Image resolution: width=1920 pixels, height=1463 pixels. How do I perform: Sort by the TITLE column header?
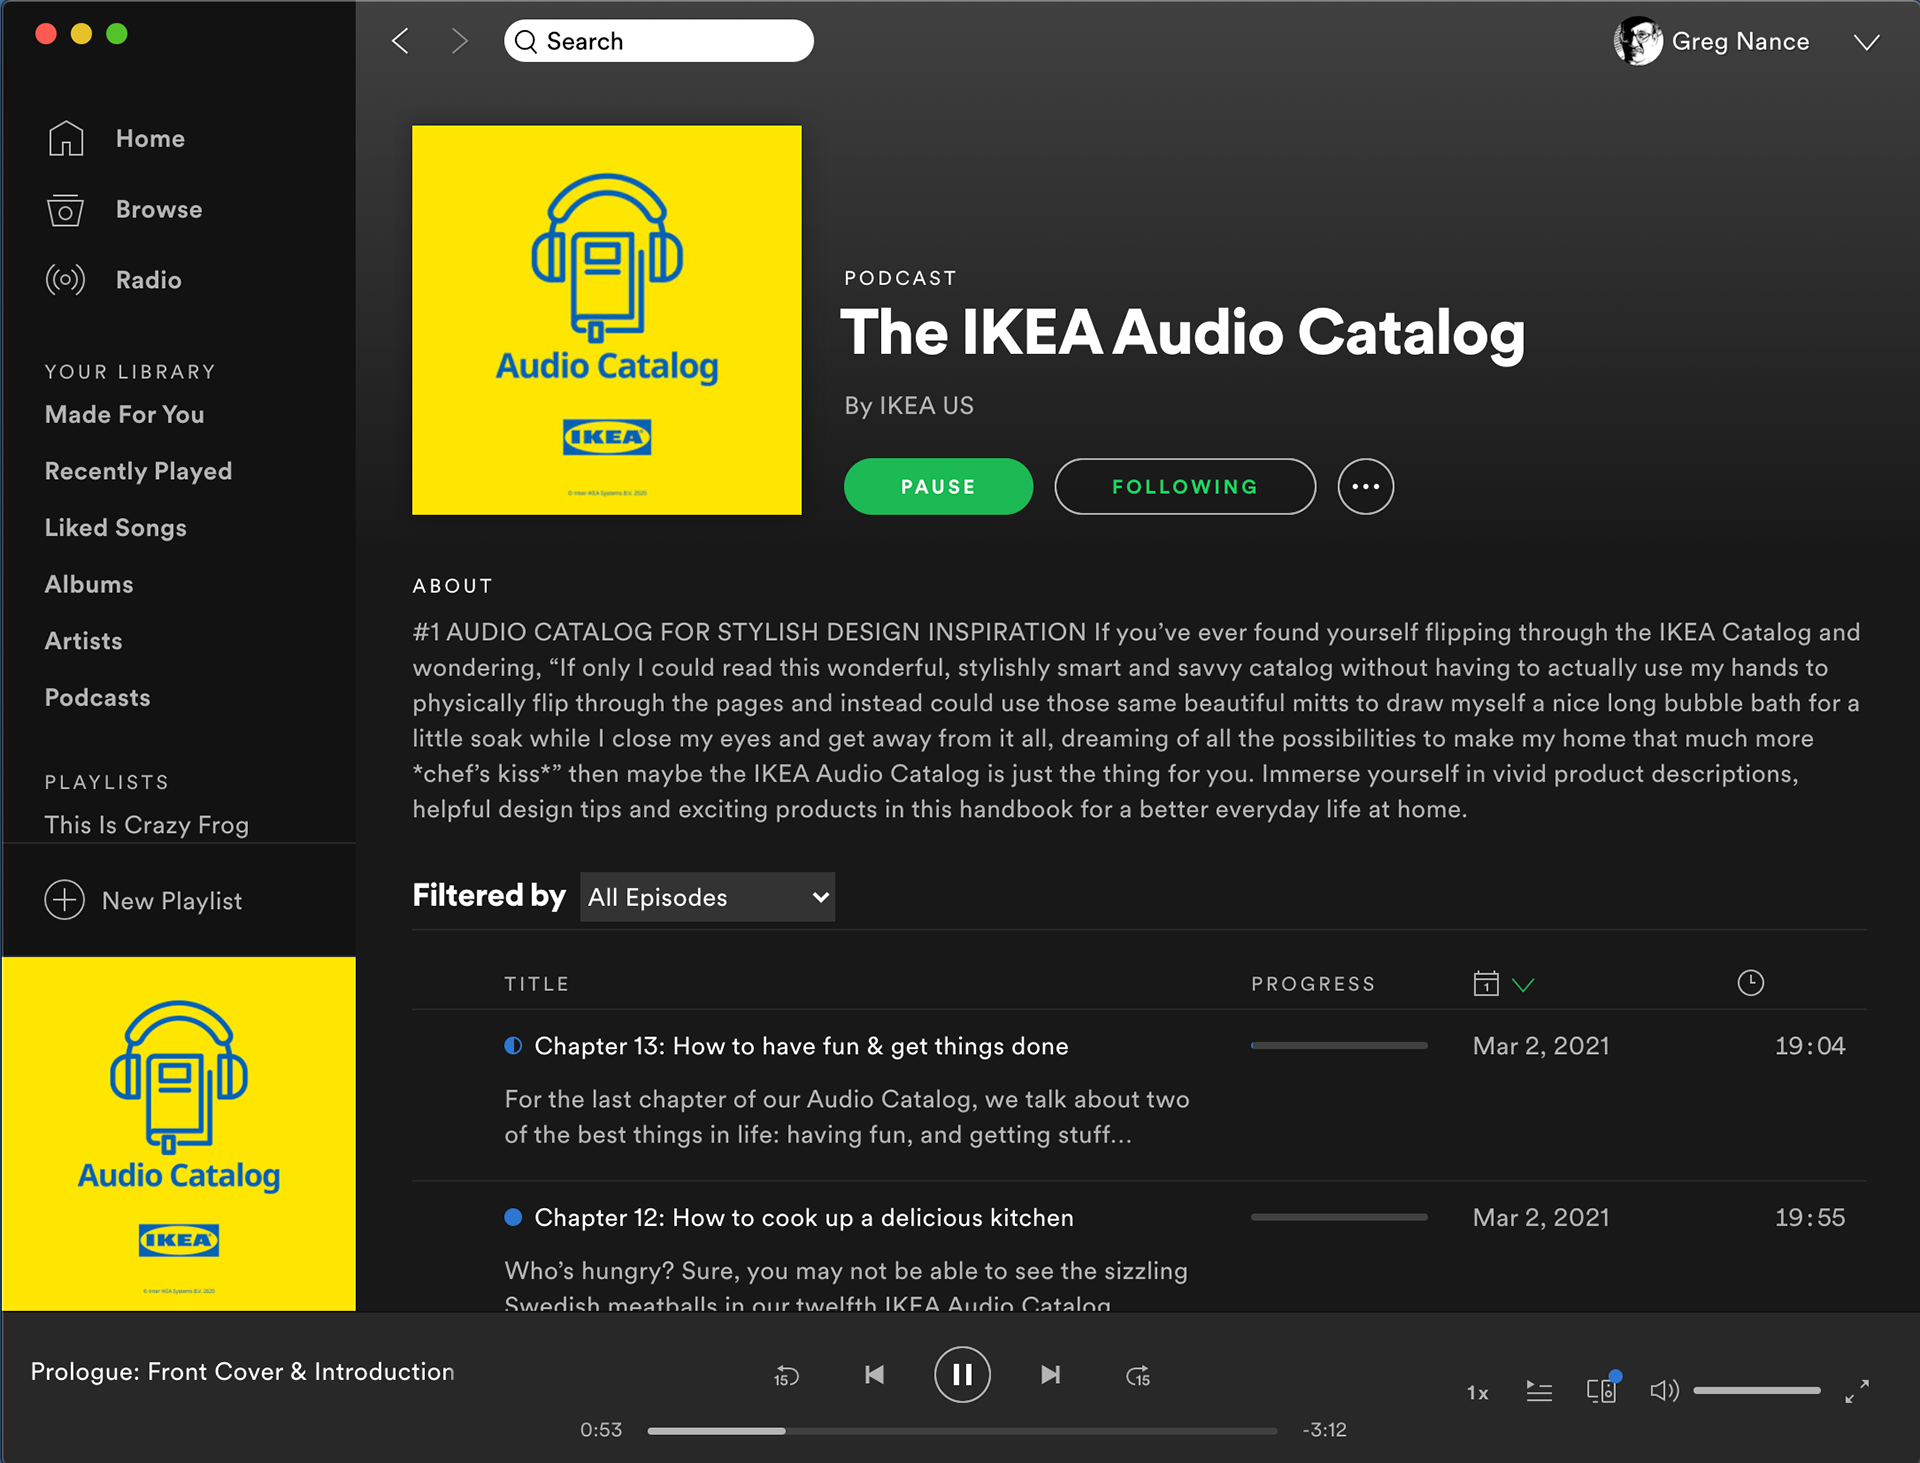point(537,984)
